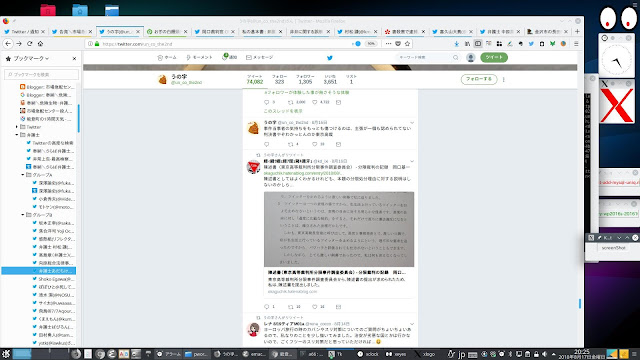Open the フォロー count 323 profile stat
640x360 pixels.
(280, 79)
